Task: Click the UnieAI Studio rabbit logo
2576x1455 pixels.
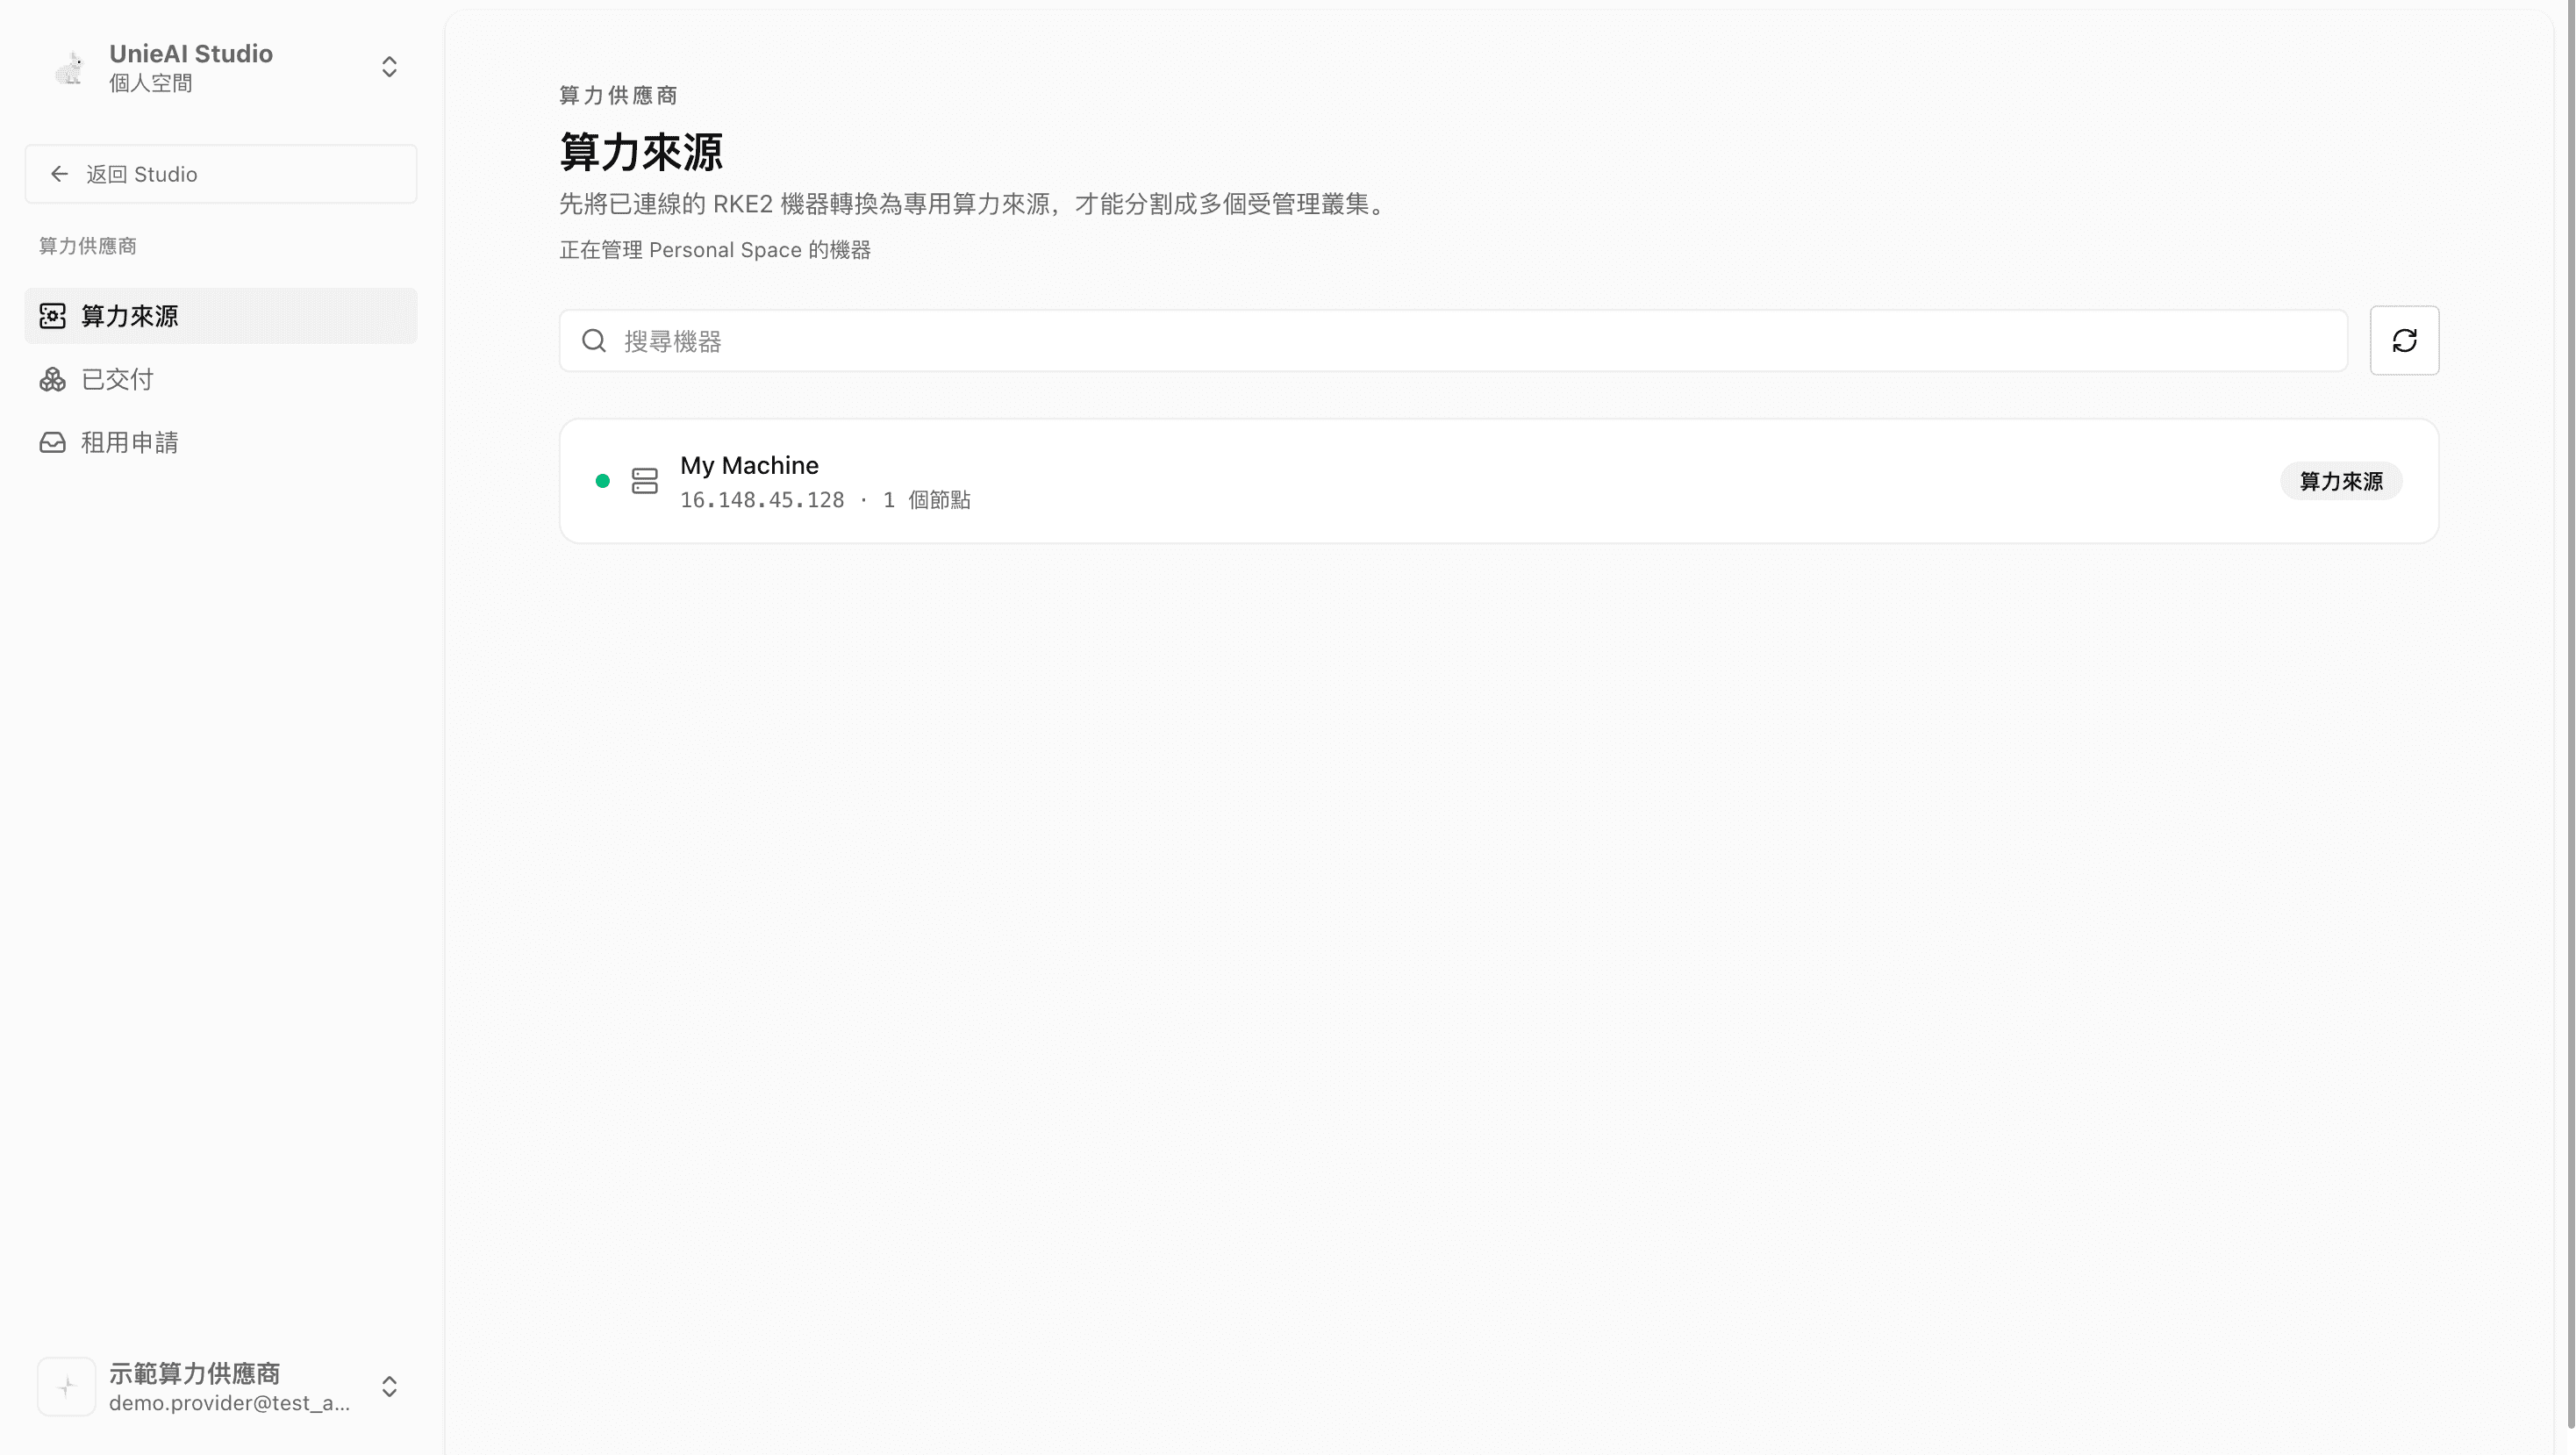Action: point(69,68)
